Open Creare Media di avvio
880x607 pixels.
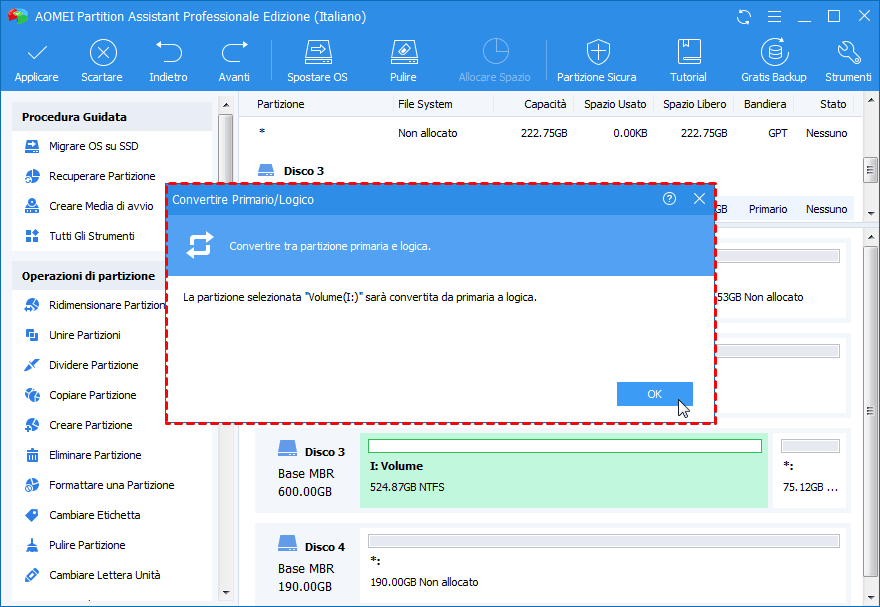tap(101, 206)
